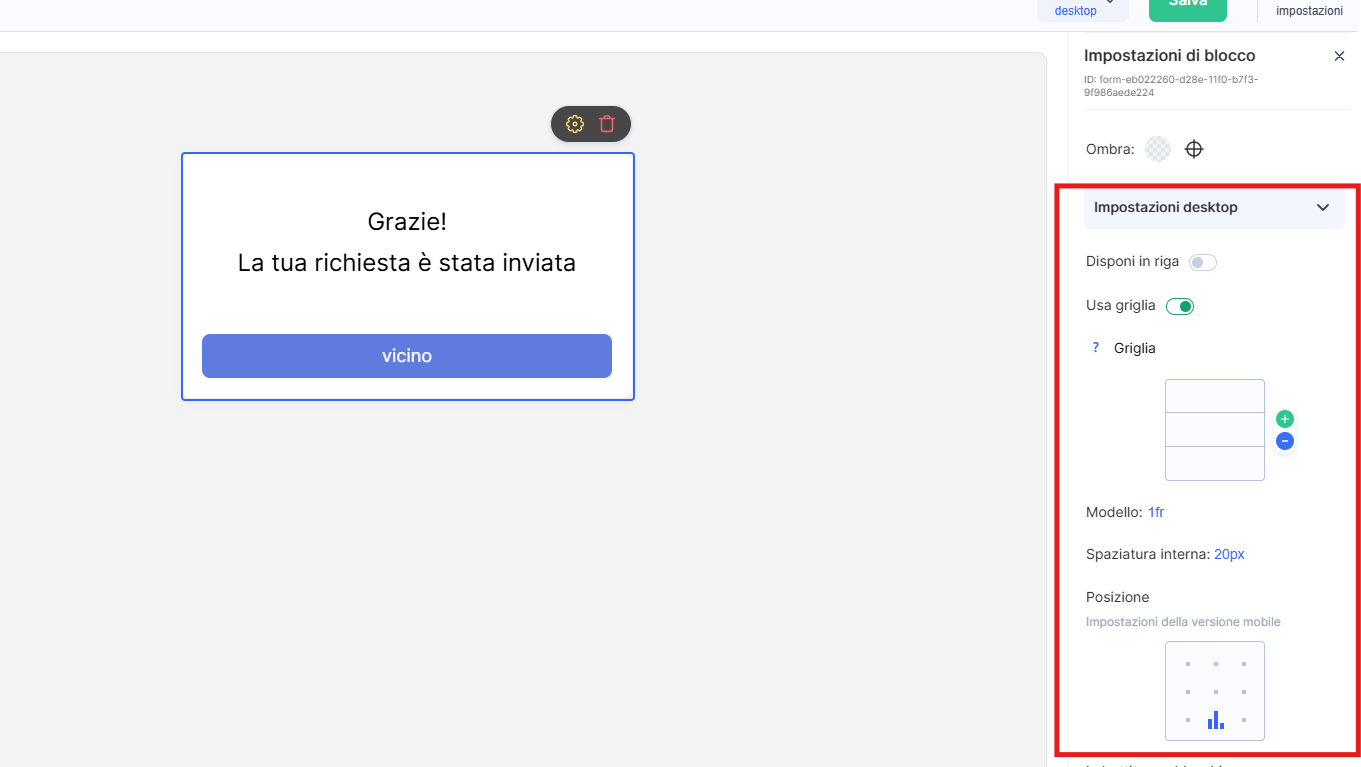Click the shadow crosshair position icon
The width and height of the screenshot is (1361, 767).
tap(1194, 149)
